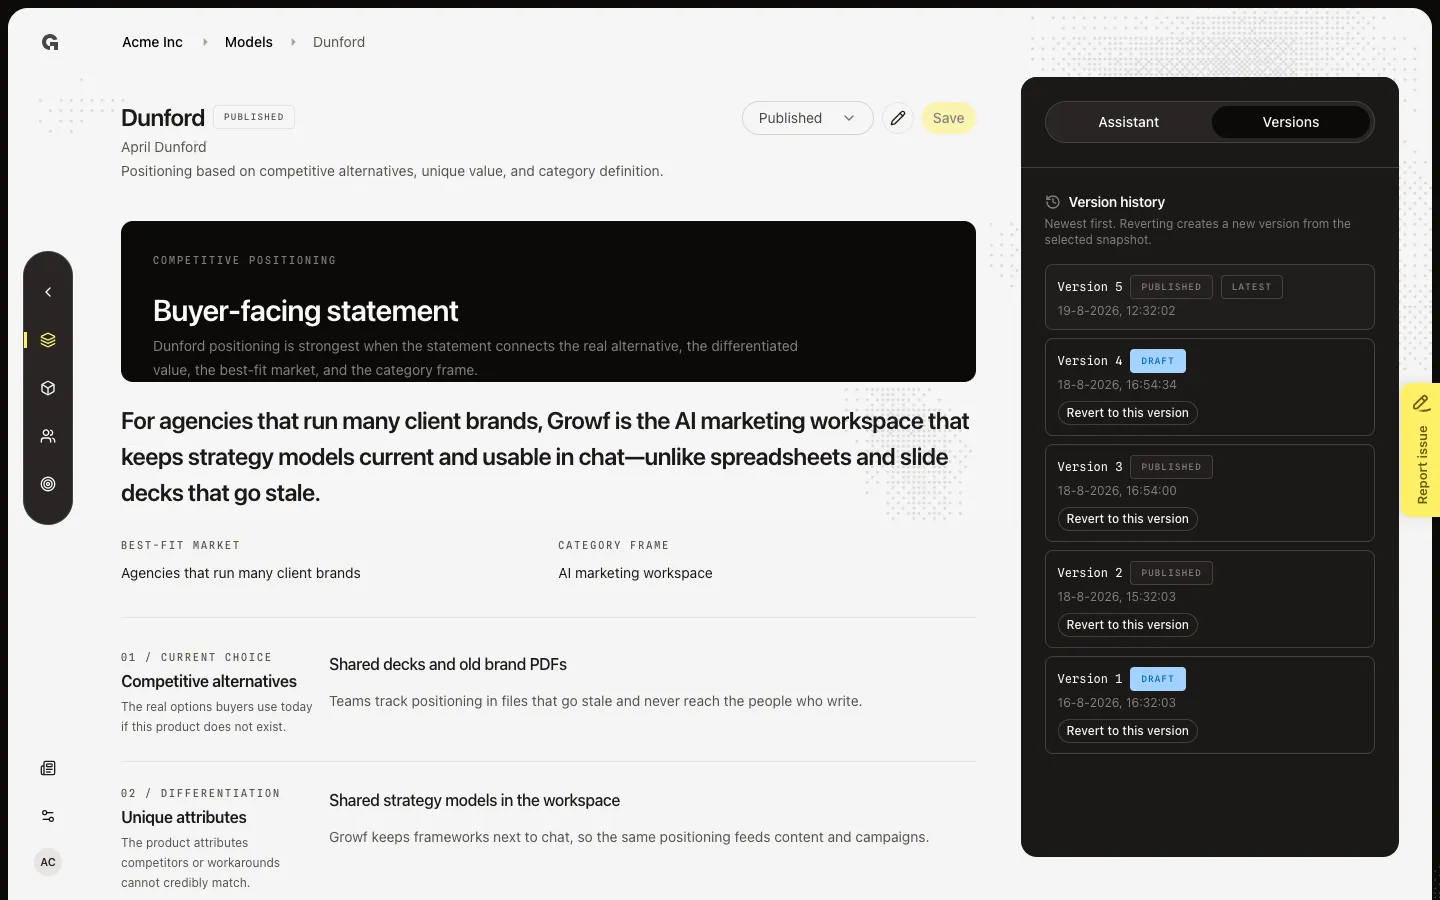This screenshot has height=900, width=1440.
Task: Revert to Version 4
Action: (x=1127, y=413)
